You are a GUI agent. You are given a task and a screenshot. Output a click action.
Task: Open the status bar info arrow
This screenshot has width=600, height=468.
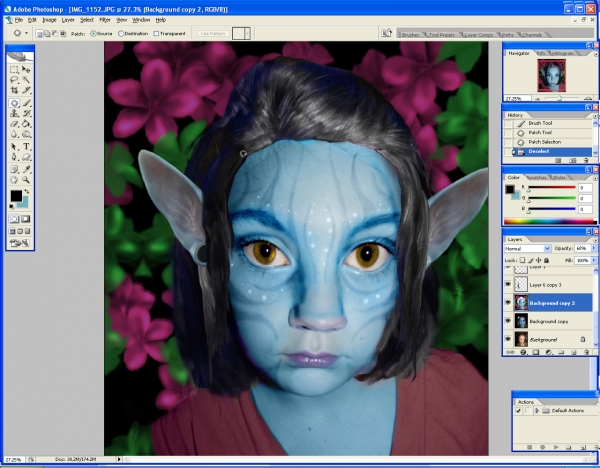[119, 459]
